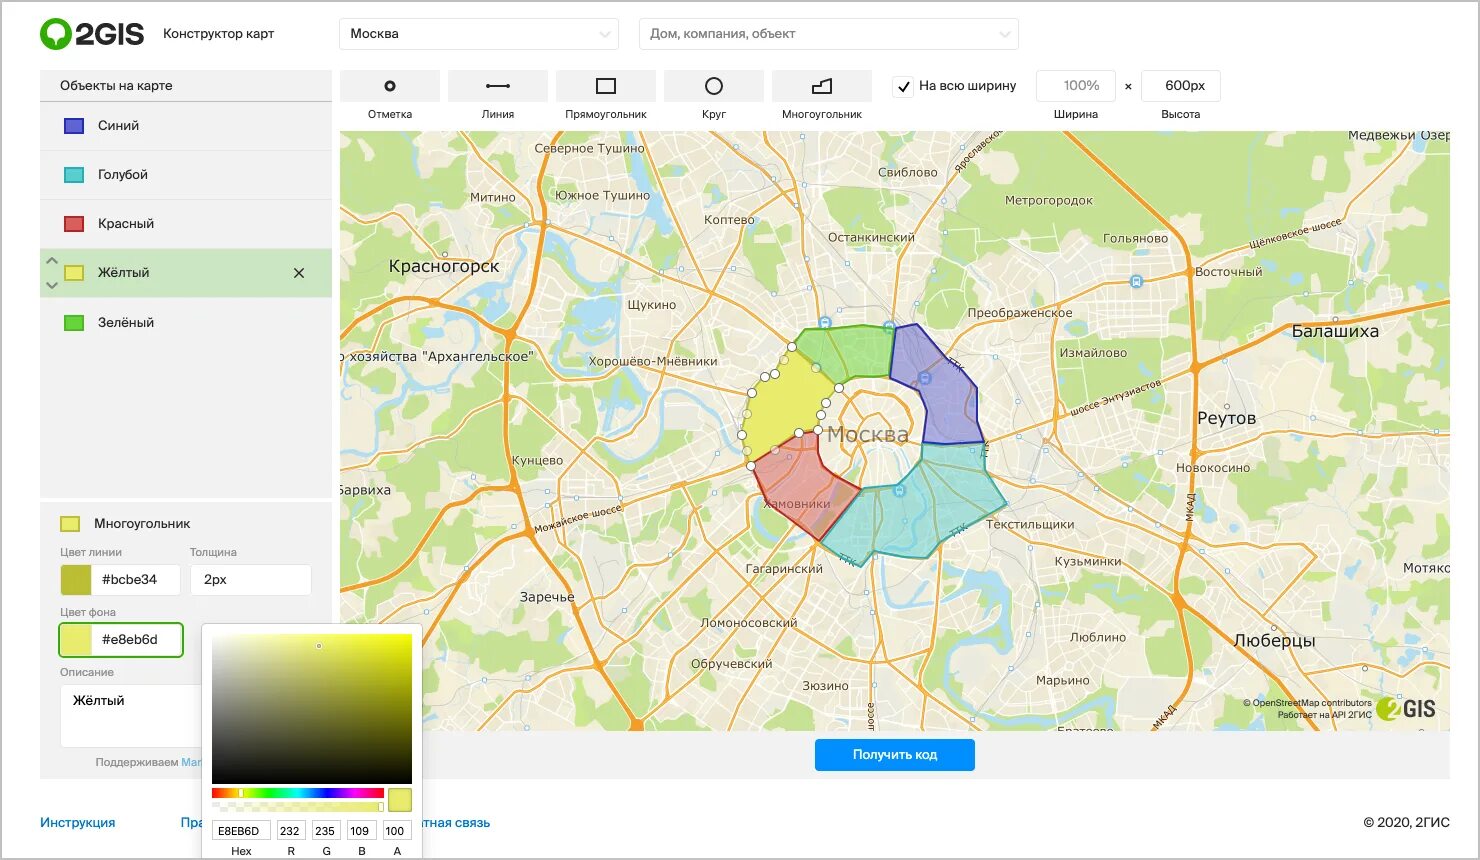Adjust the rainbow hue slider
Image resolution: width=1480 pixels, height=860 pixels.
point(298,793)
